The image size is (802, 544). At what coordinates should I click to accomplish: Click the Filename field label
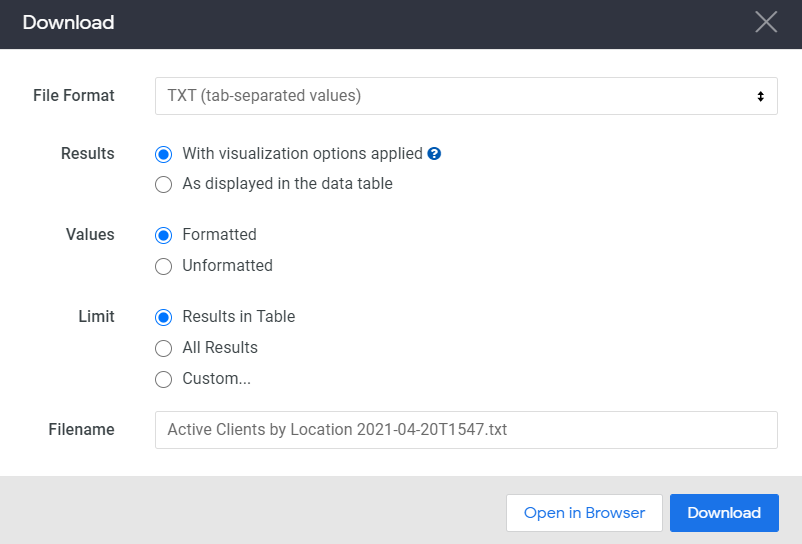click(81, 430)
